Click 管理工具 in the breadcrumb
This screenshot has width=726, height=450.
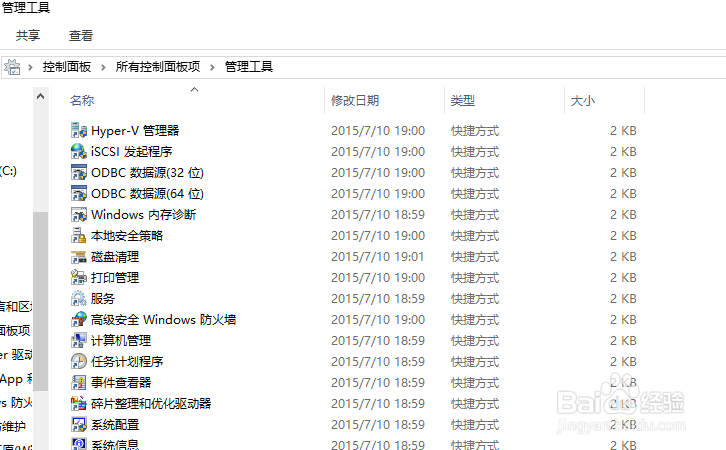(x=249, y=67)
